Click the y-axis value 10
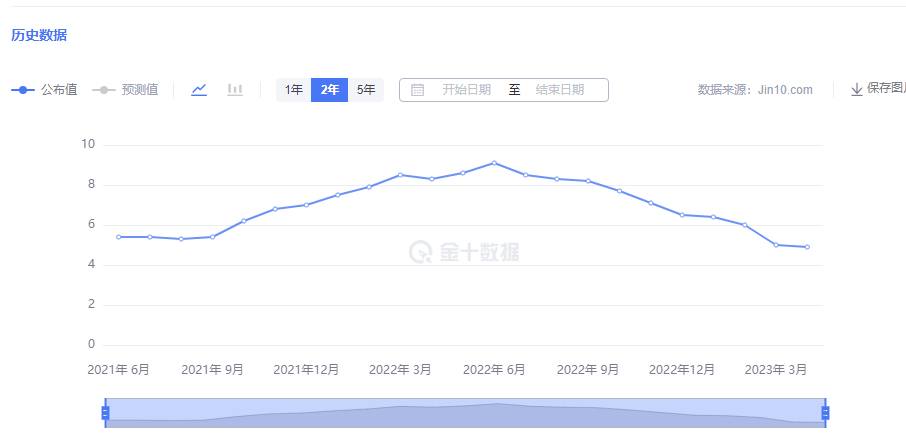906x441 pixels. click(x=88, y=144)
